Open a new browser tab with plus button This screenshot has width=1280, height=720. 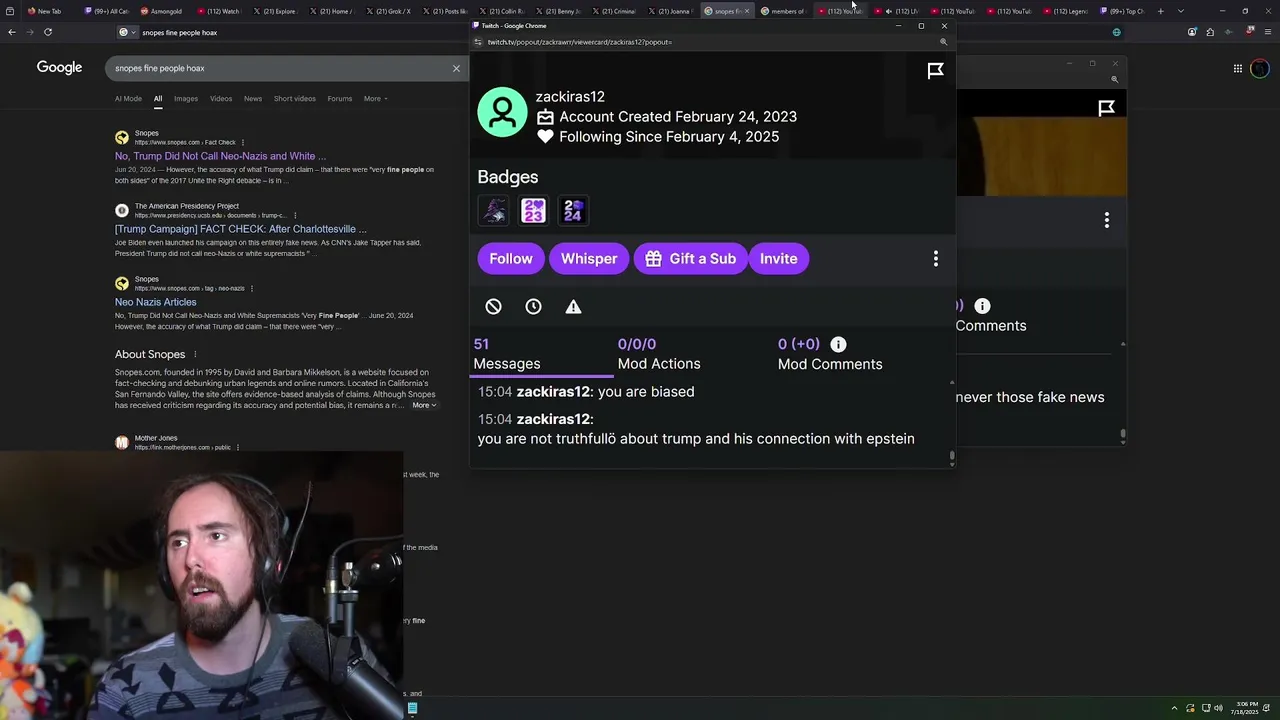1160,11
